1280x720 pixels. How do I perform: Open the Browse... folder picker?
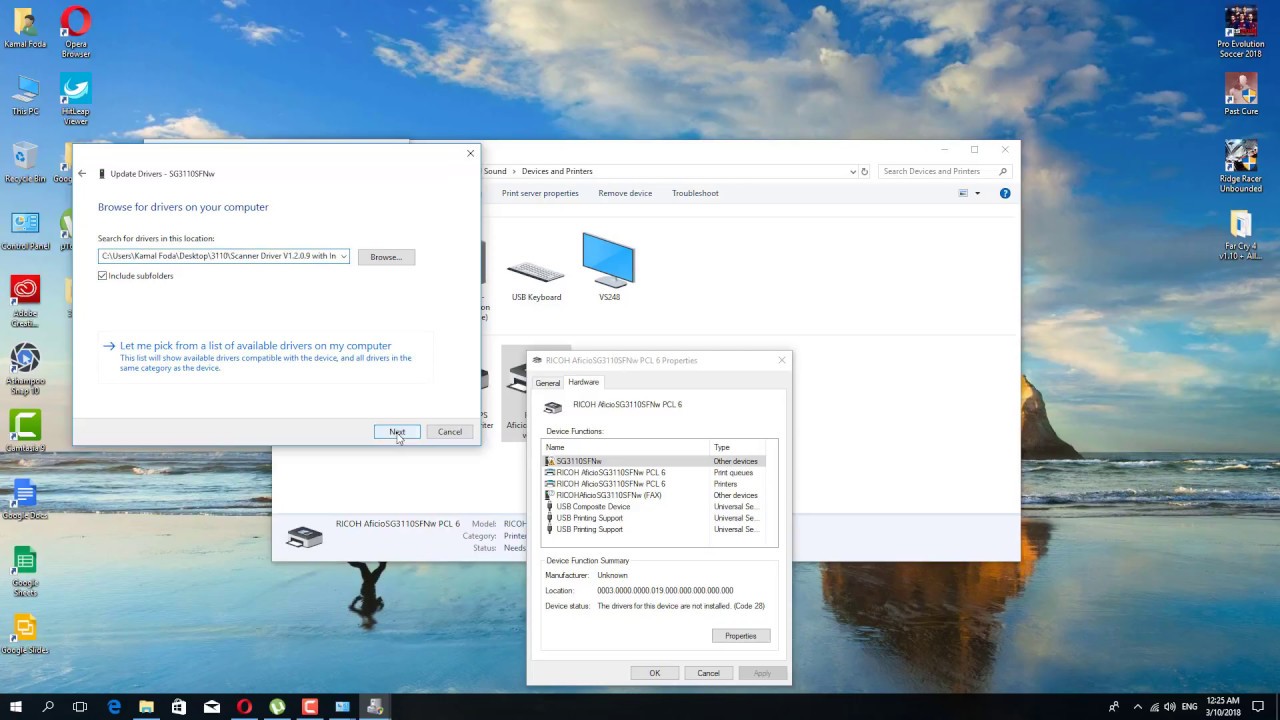pyautogui.click(x=386, y=257)
